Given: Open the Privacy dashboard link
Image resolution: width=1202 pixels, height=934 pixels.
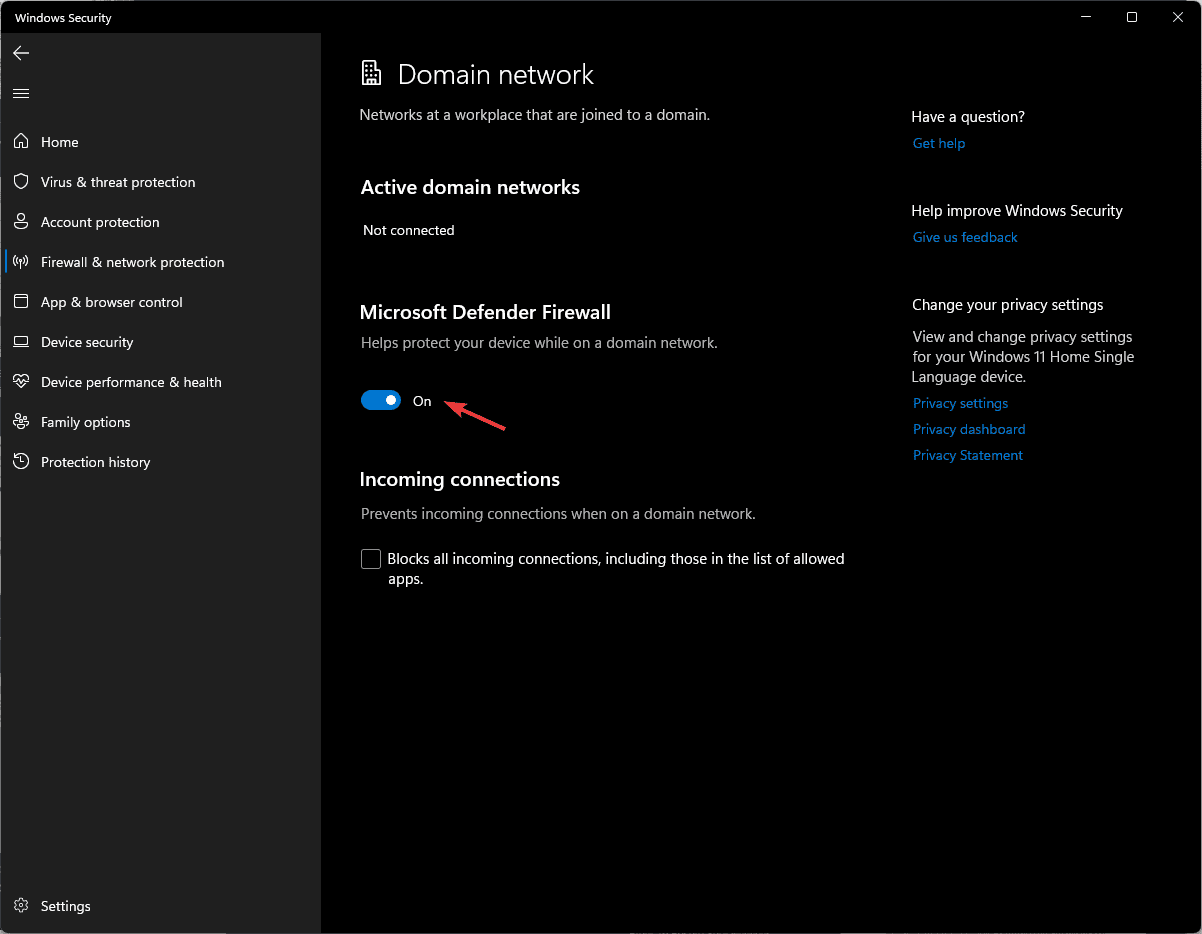Looking at the screenshot, I should [x=969, y=429].
